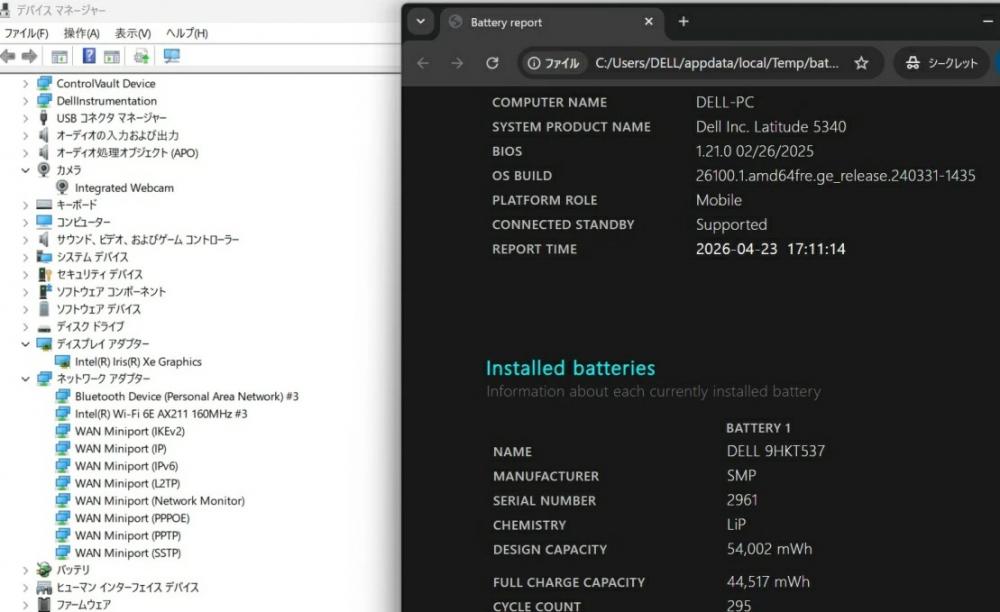Click the ソフトウェア デバイス icon
The width and height of the screenshot is (1000, 612).
click(x=44, y=309)
